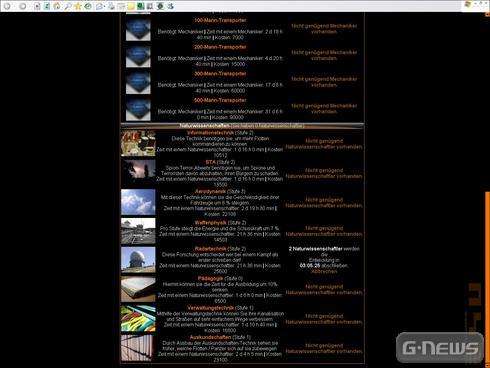The width and height of the screenshot is (490, 368).
Task: Open the Verwaltungstechnik title link
Action: [211, 308]
